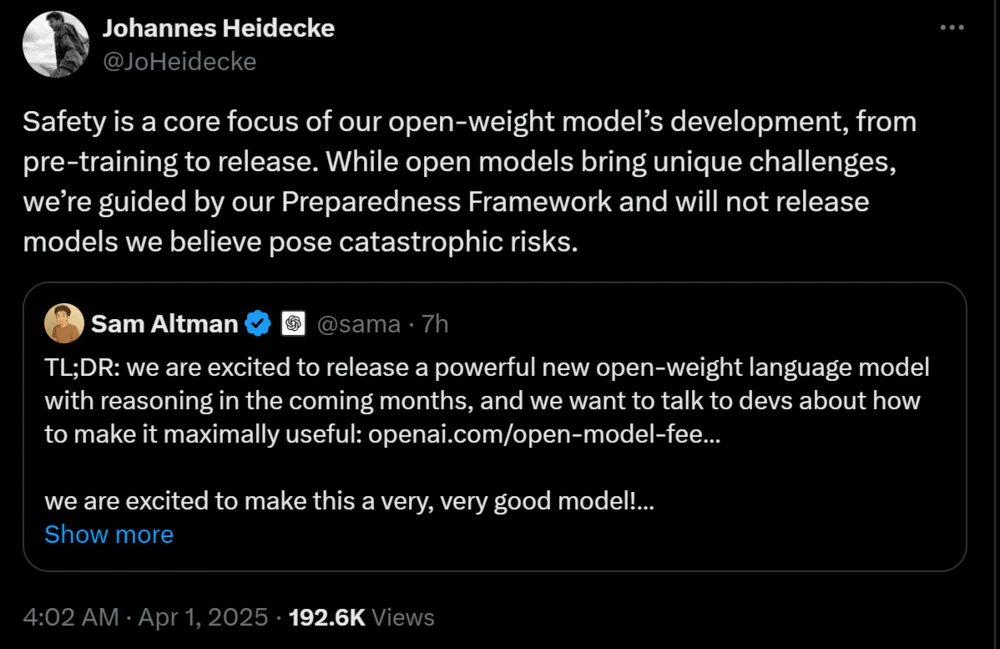Click the OpenAI affiliation logo badge
The width and height of the screenshot is (1000, 649).
click(x=293, y=323)
